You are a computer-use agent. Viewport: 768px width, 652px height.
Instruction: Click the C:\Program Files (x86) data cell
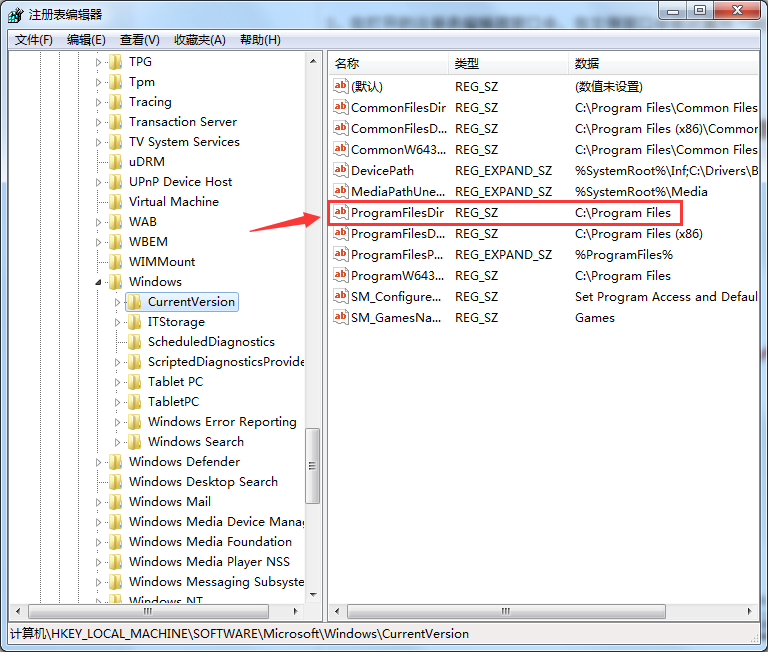click(639, 234)
